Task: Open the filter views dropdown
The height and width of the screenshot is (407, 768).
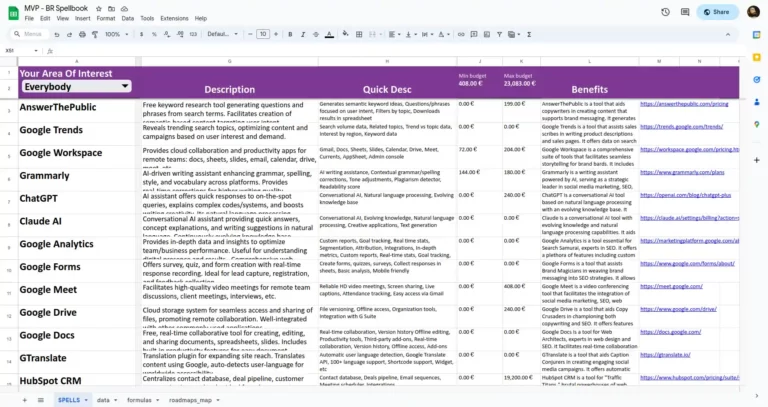Action: tap(514, 34)
